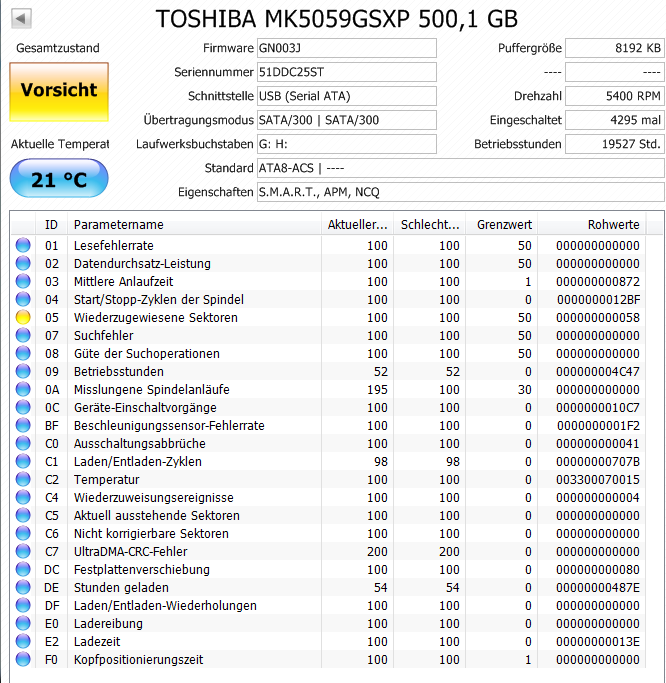
Task: Click the status icon for Stunden geladen
Action: 23,588
